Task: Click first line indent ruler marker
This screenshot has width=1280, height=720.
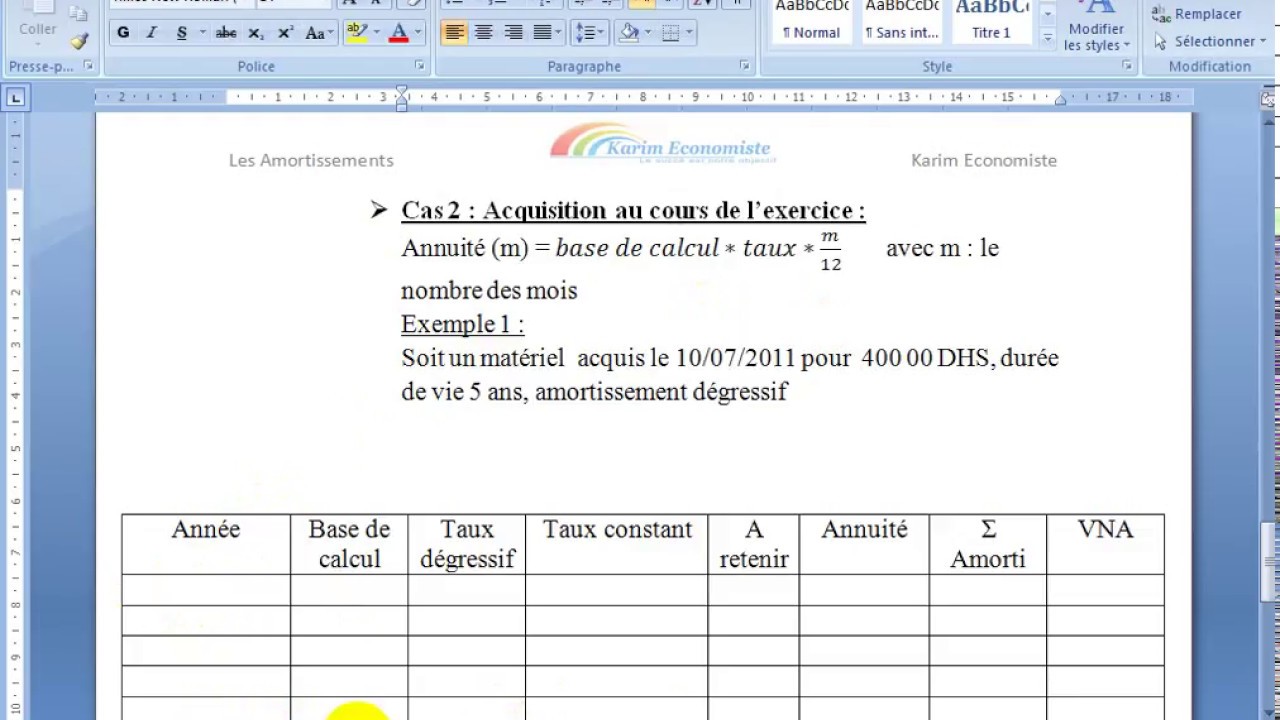Action: [401, 92]
